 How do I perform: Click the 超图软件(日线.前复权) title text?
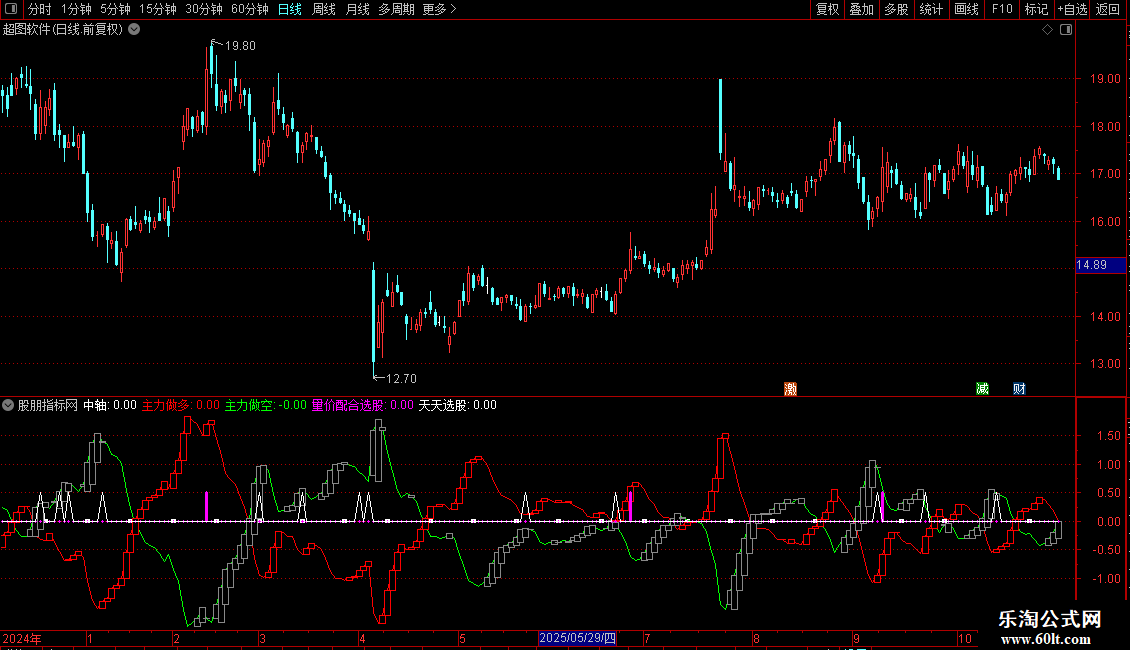pos(63,30)
